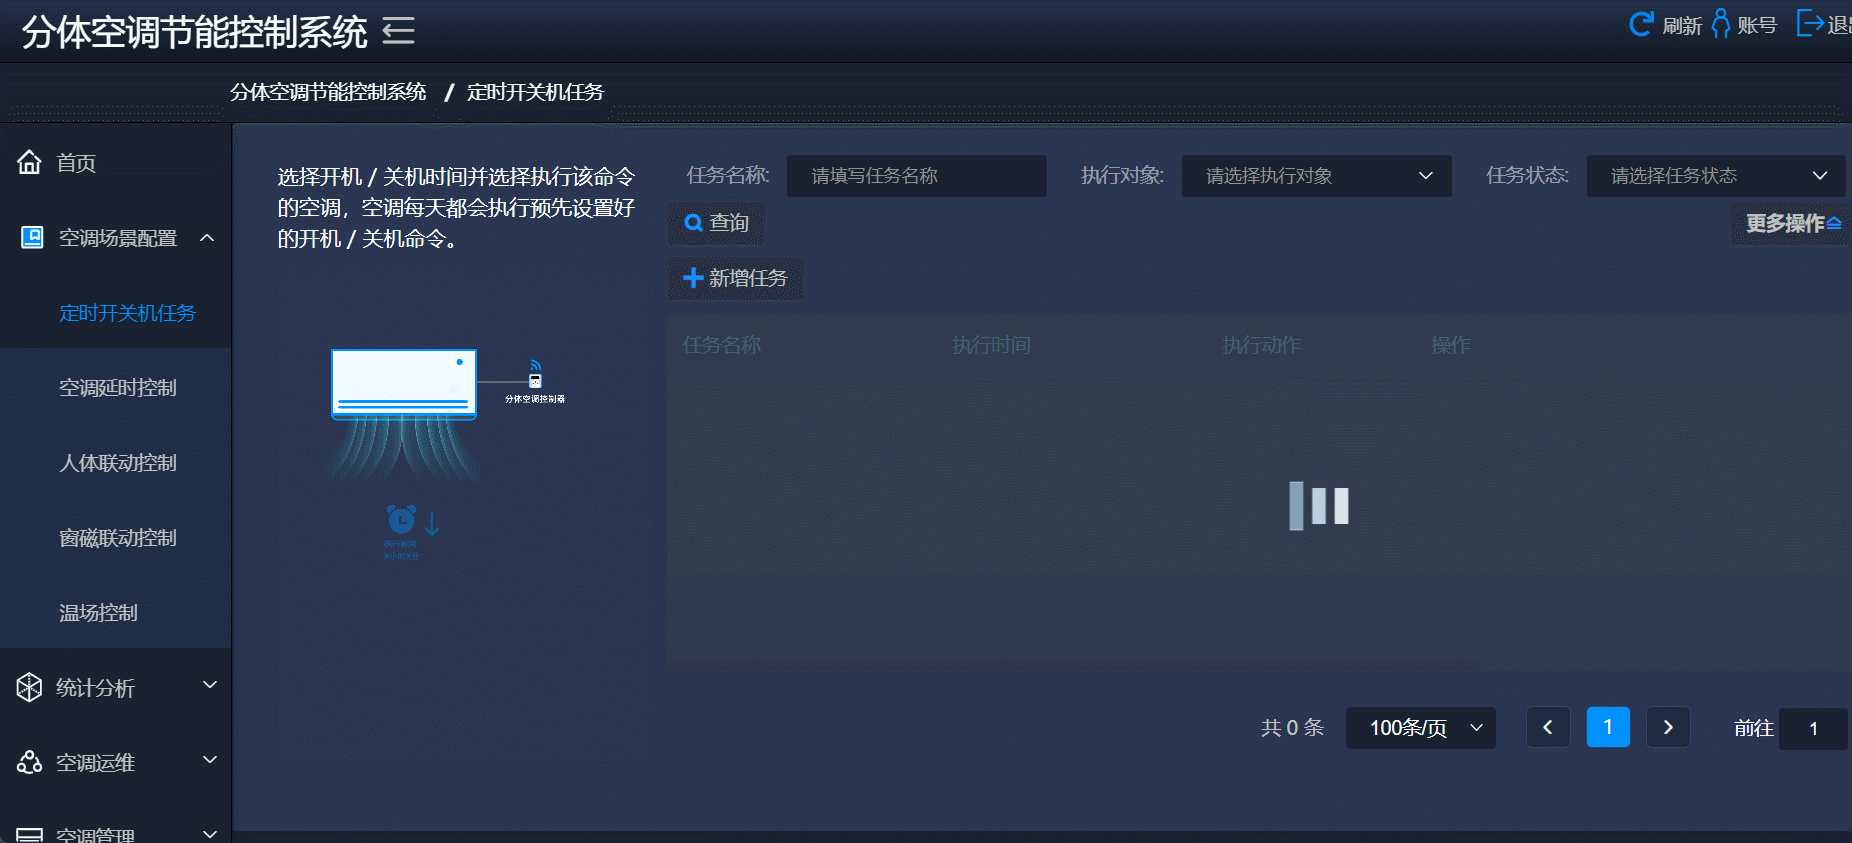
Task: Open the account user icon
Action: 1720,24
